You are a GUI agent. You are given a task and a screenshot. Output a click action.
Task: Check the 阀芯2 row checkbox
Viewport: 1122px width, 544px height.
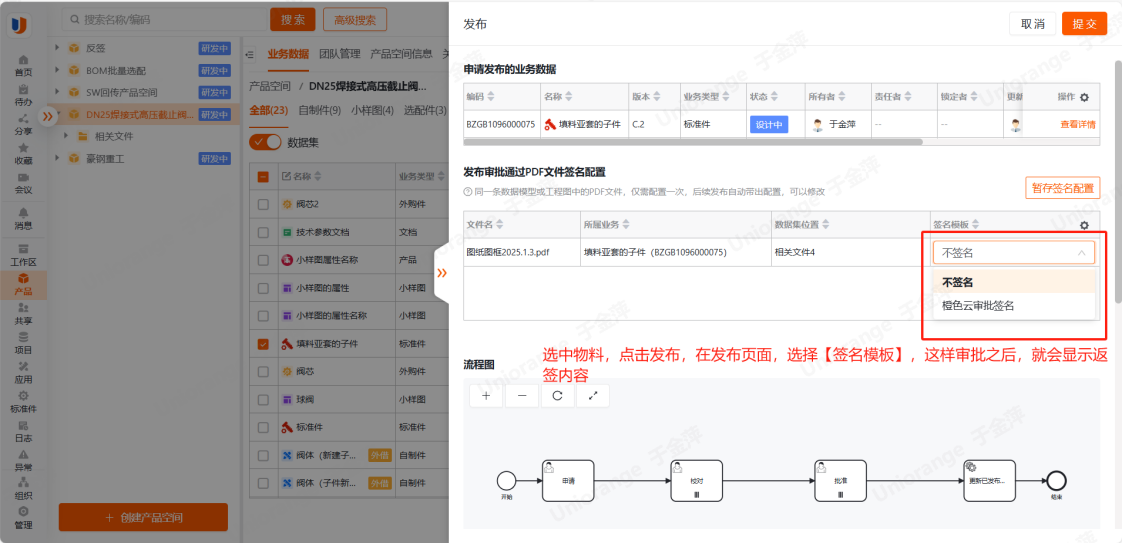click(x=263, y=204)
